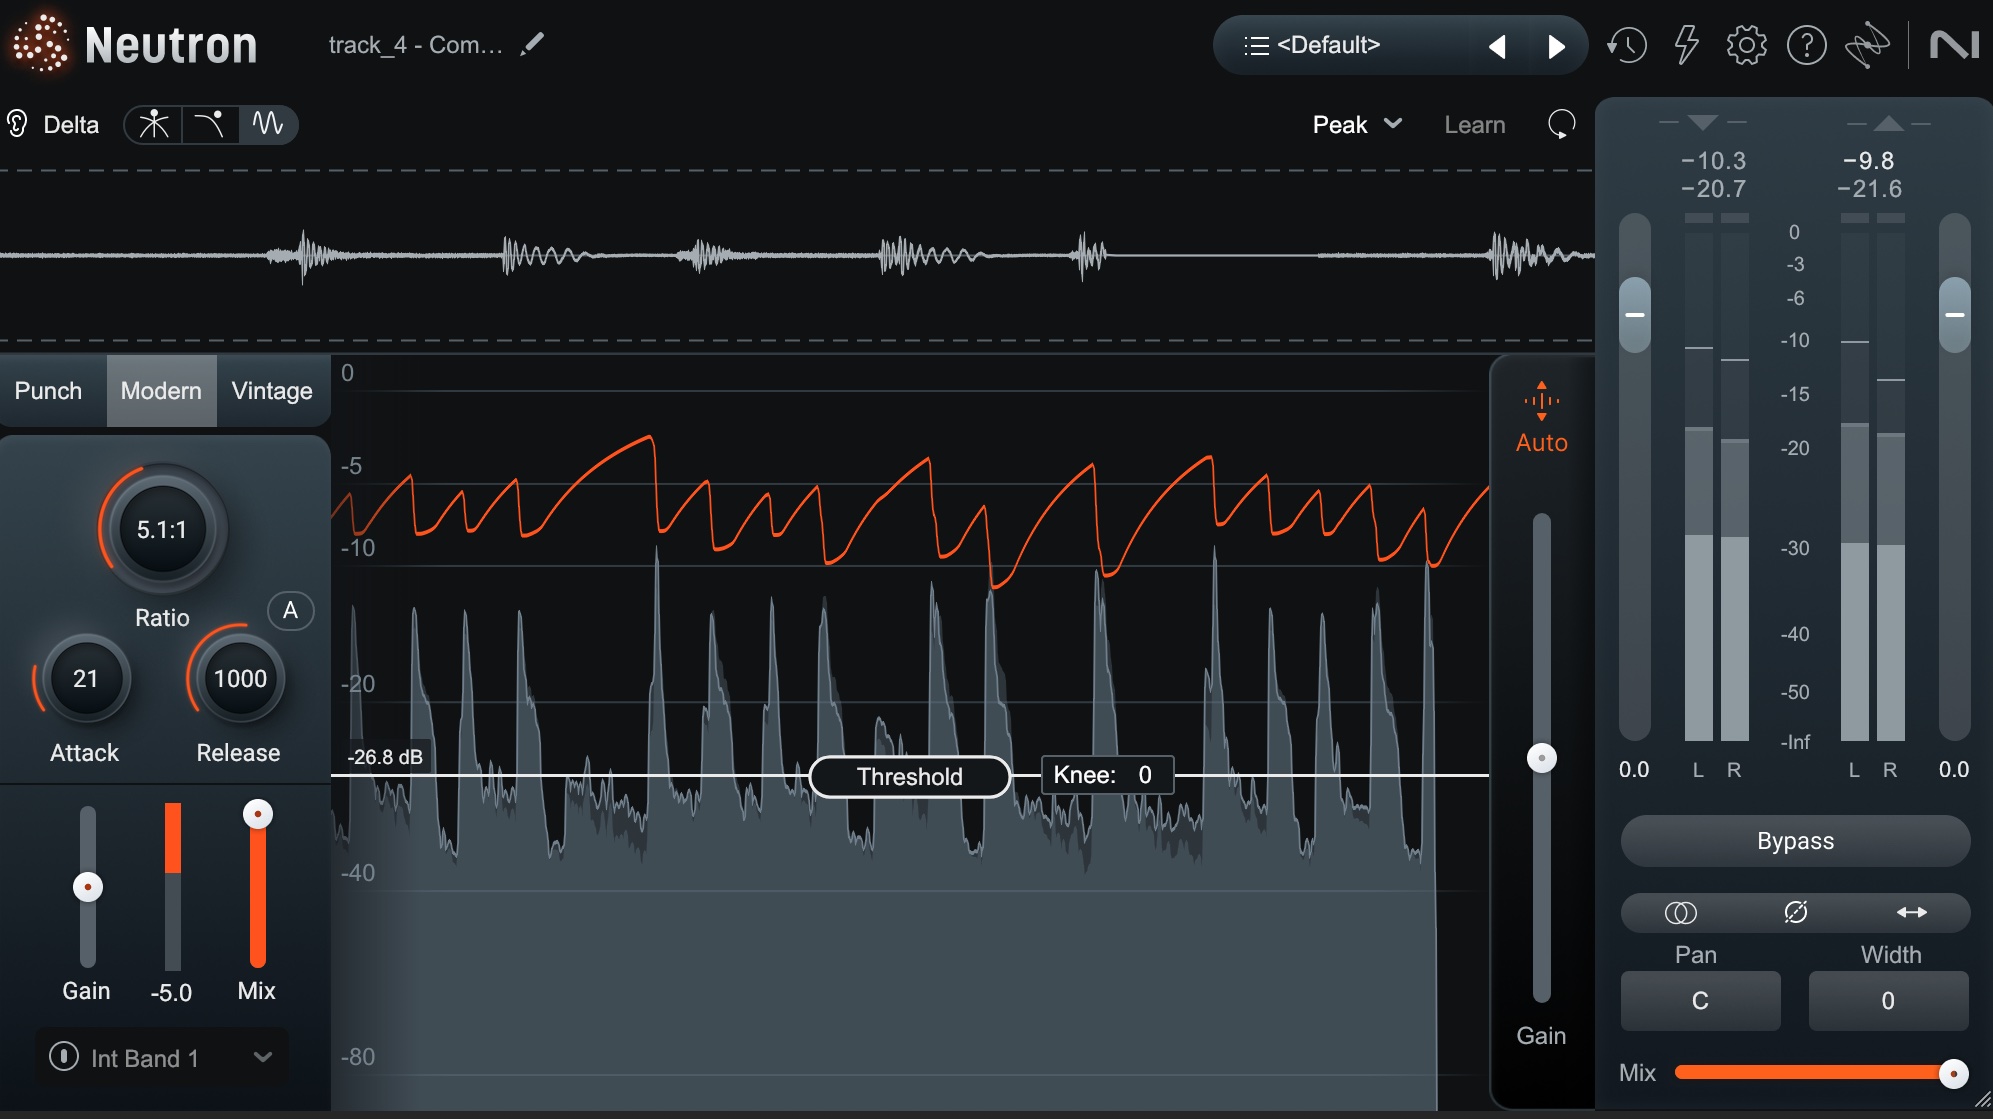1993x1119 pixels.
Task: Click the lightning bolt assistant icon
Action: click(1687, 45)
